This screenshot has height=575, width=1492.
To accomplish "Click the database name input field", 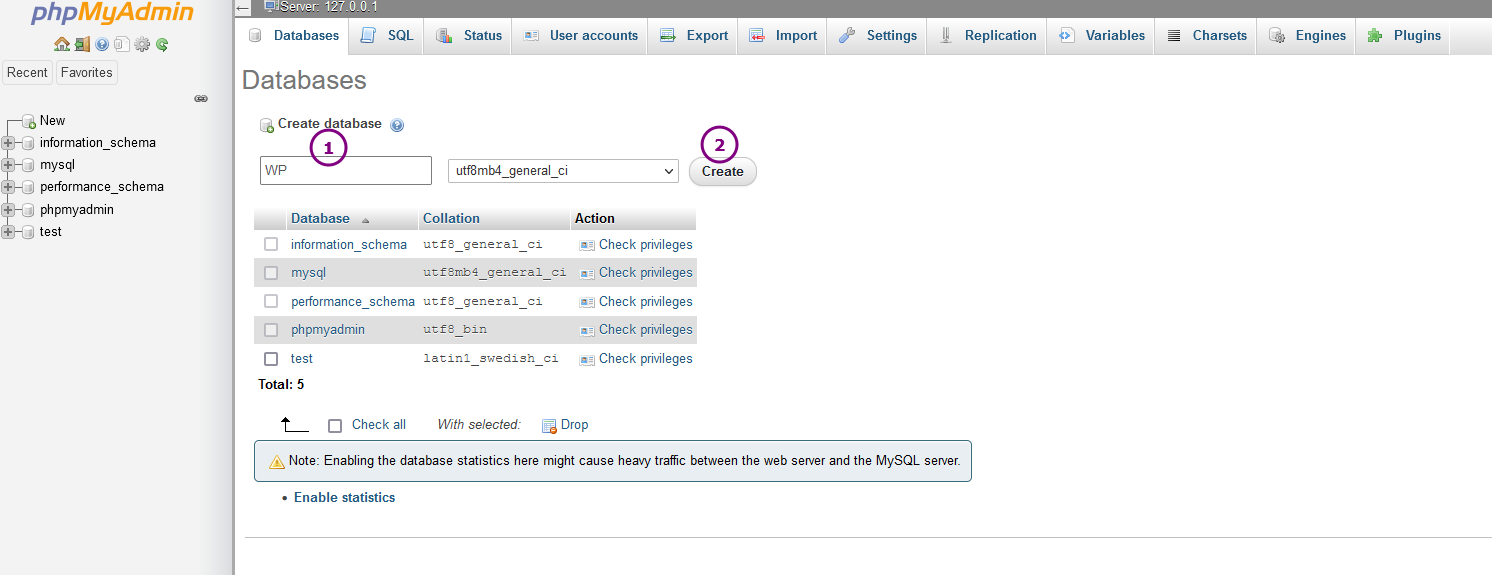I will point(346,171).
